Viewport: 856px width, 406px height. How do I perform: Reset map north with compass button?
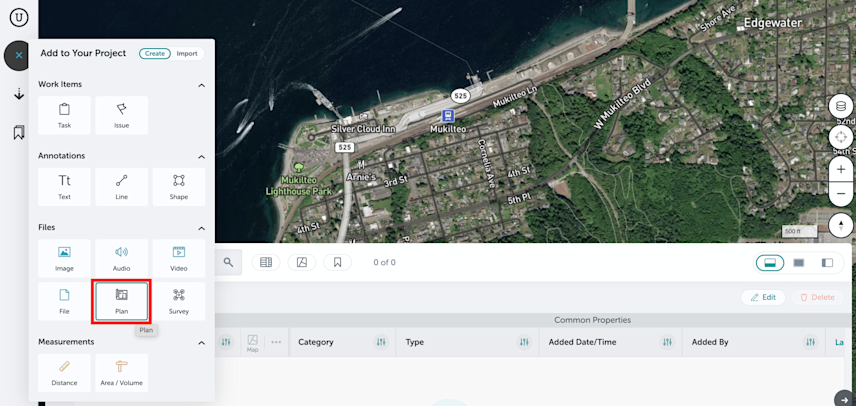(x=841, y=225)
